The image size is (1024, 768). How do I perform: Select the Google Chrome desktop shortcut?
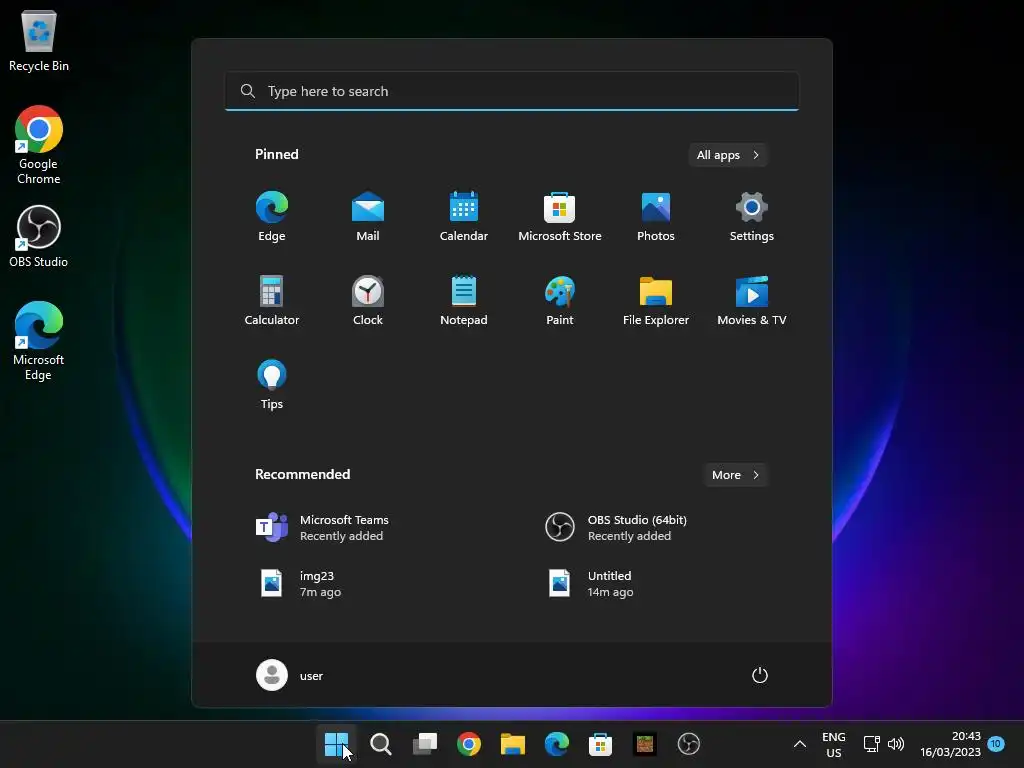coord(39,145)
